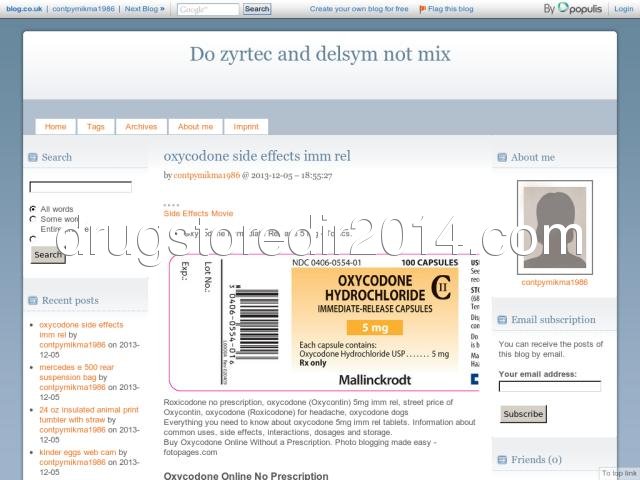Focus the sidebar search text field
Image resolution: width=640 pixels, height=480 pixels.
point(80,187)
